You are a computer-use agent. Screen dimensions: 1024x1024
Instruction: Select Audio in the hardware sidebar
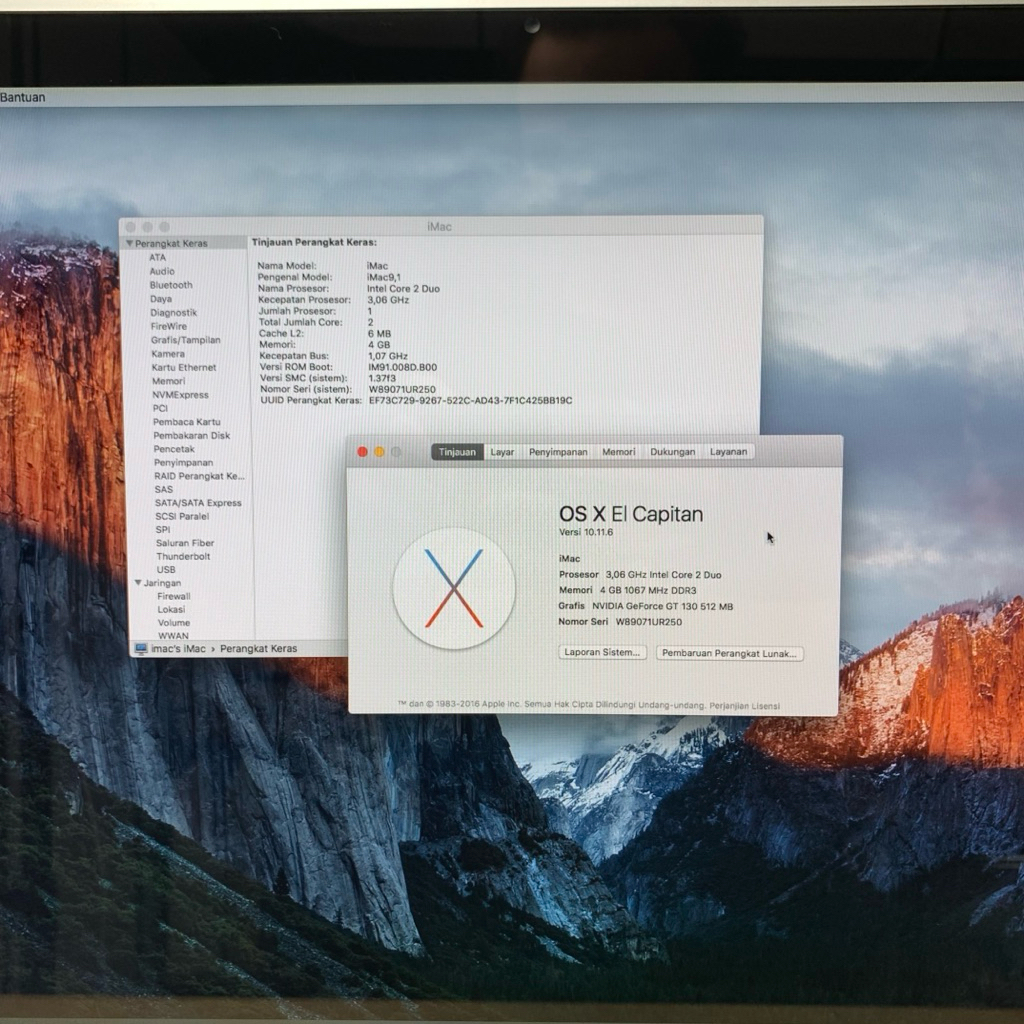tap(162, 271)
